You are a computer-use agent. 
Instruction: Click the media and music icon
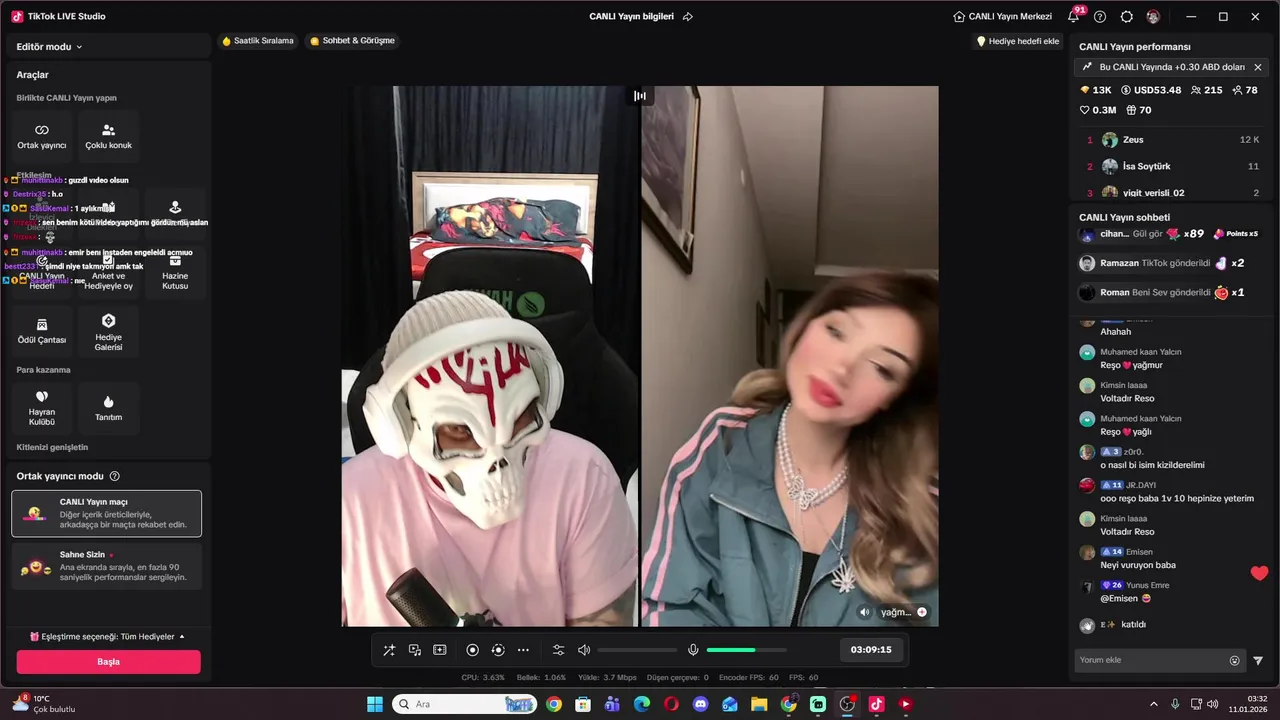tap(414, 650)
